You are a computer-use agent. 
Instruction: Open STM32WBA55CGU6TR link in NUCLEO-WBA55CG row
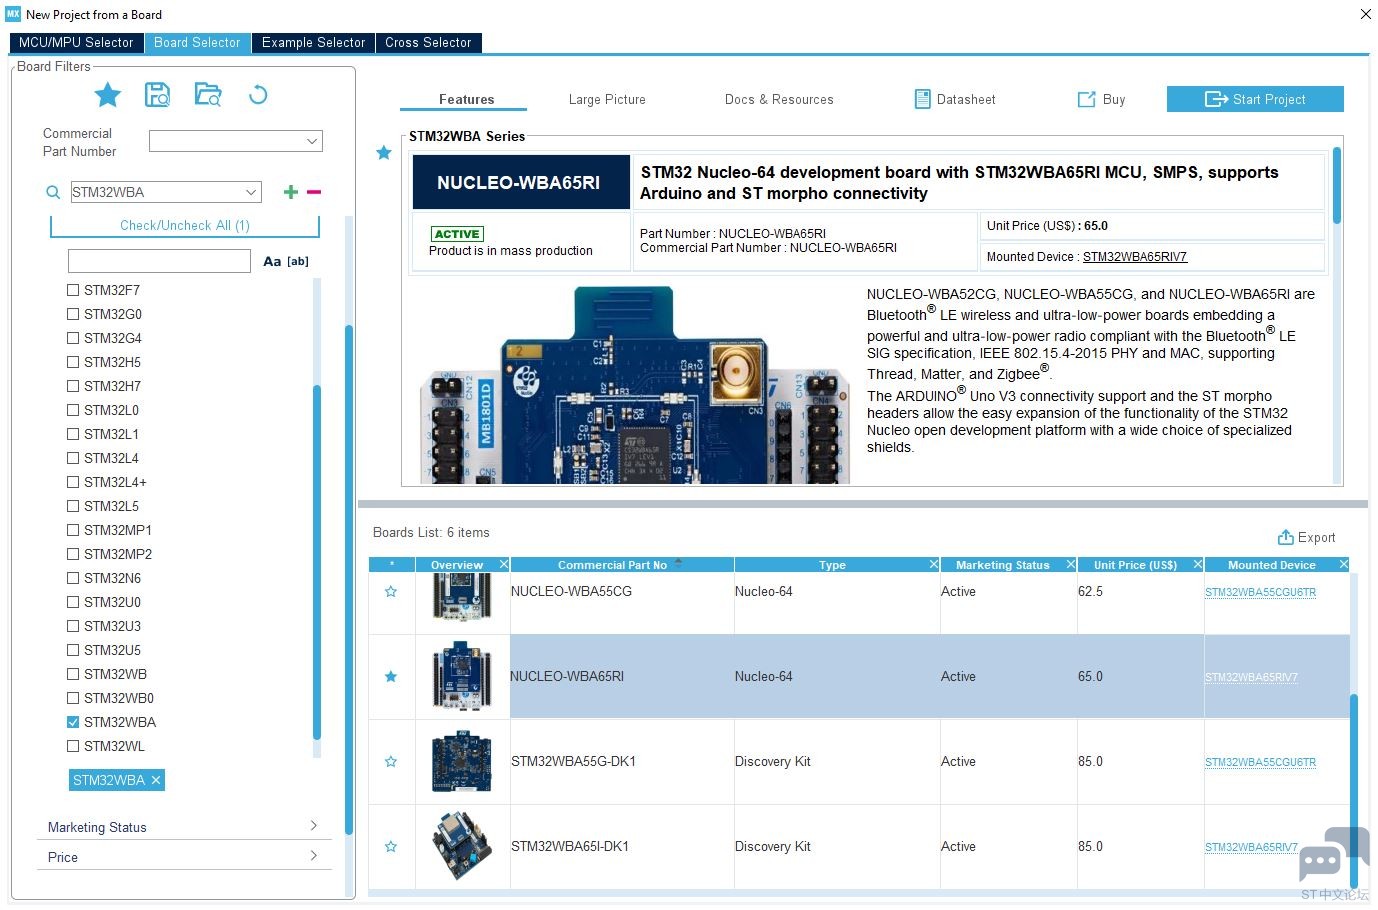tap(1260, 592)
